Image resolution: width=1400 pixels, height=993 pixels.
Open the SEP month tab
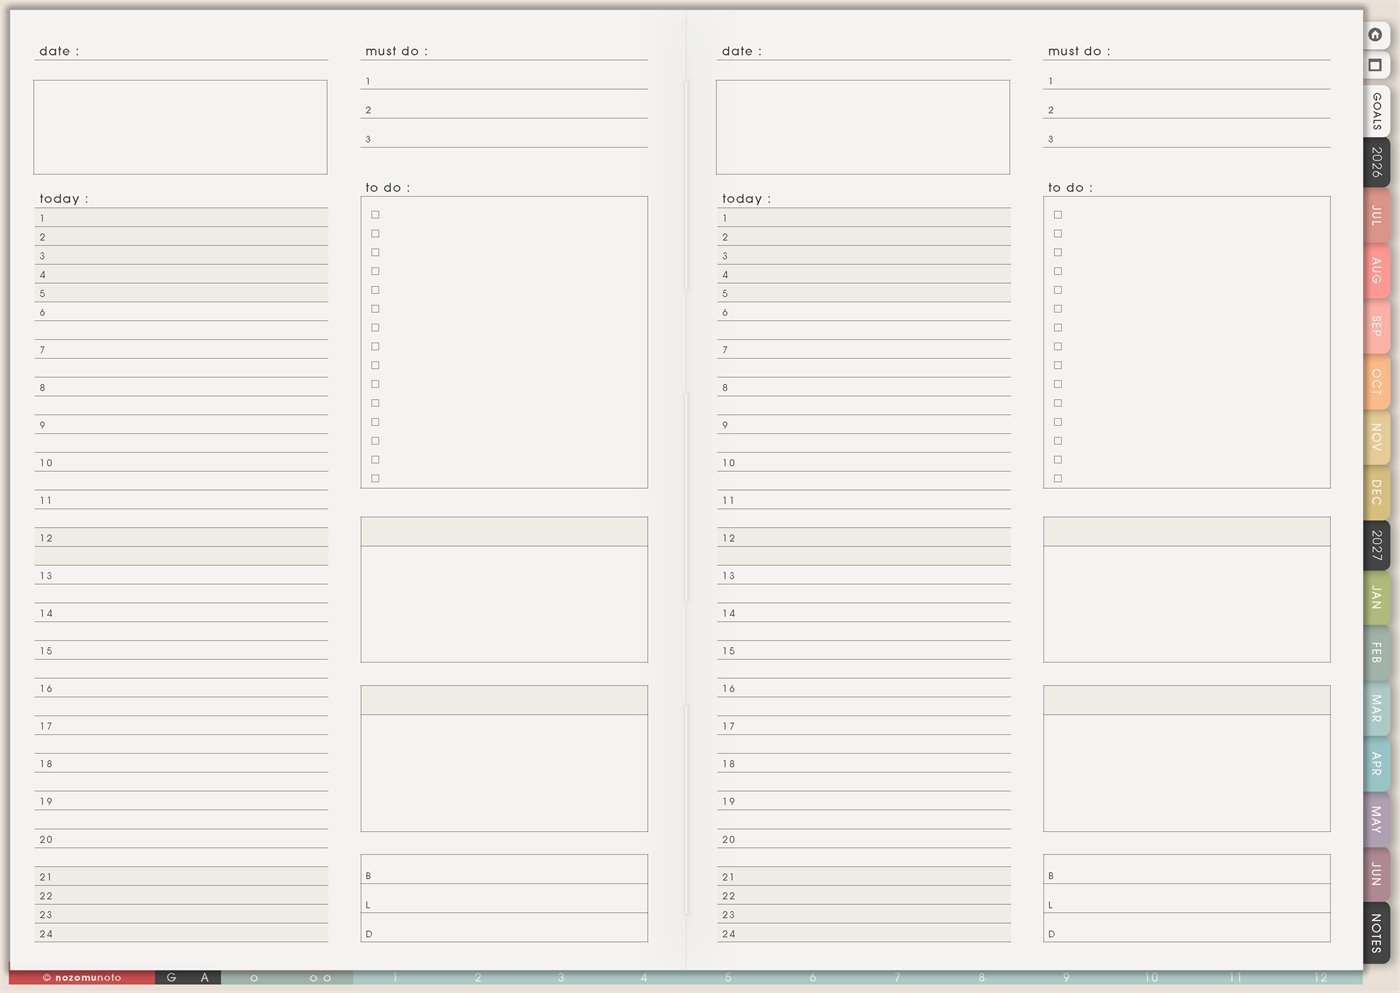pyautogui.click(x=1377, y=326)
